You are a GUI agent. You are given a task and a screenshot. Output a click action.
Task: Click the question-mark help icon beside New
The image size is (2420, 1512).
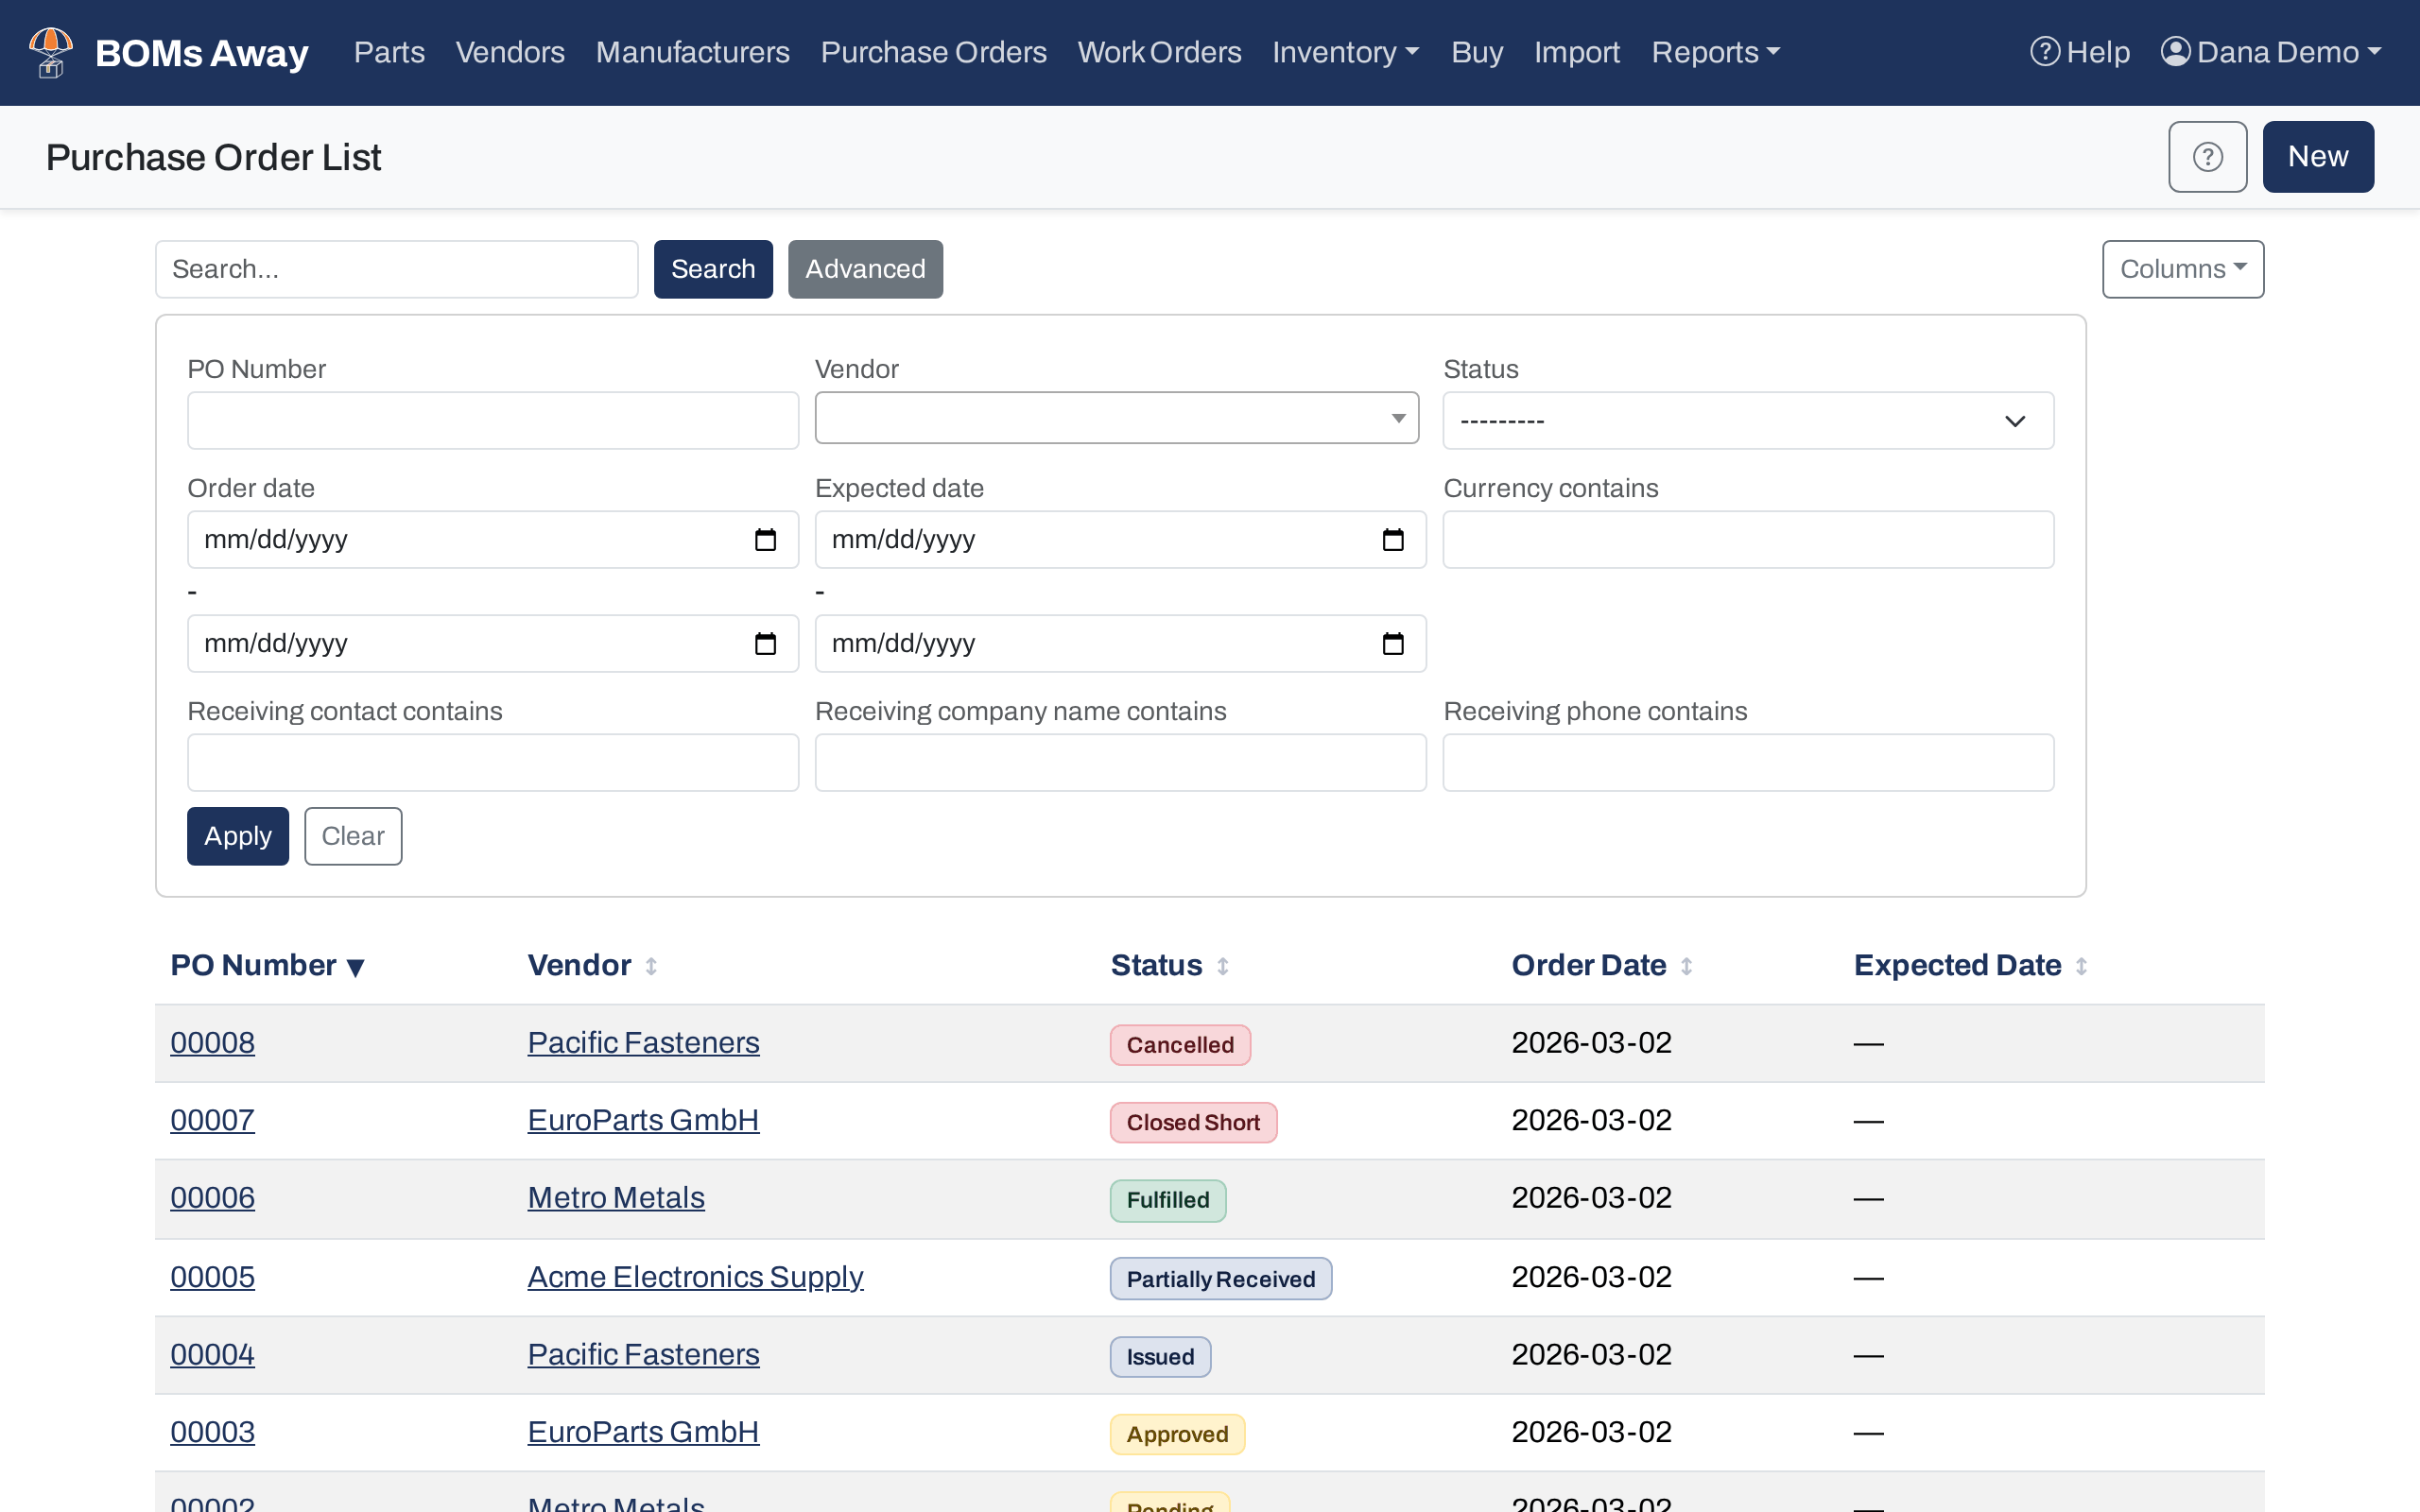2207,157
